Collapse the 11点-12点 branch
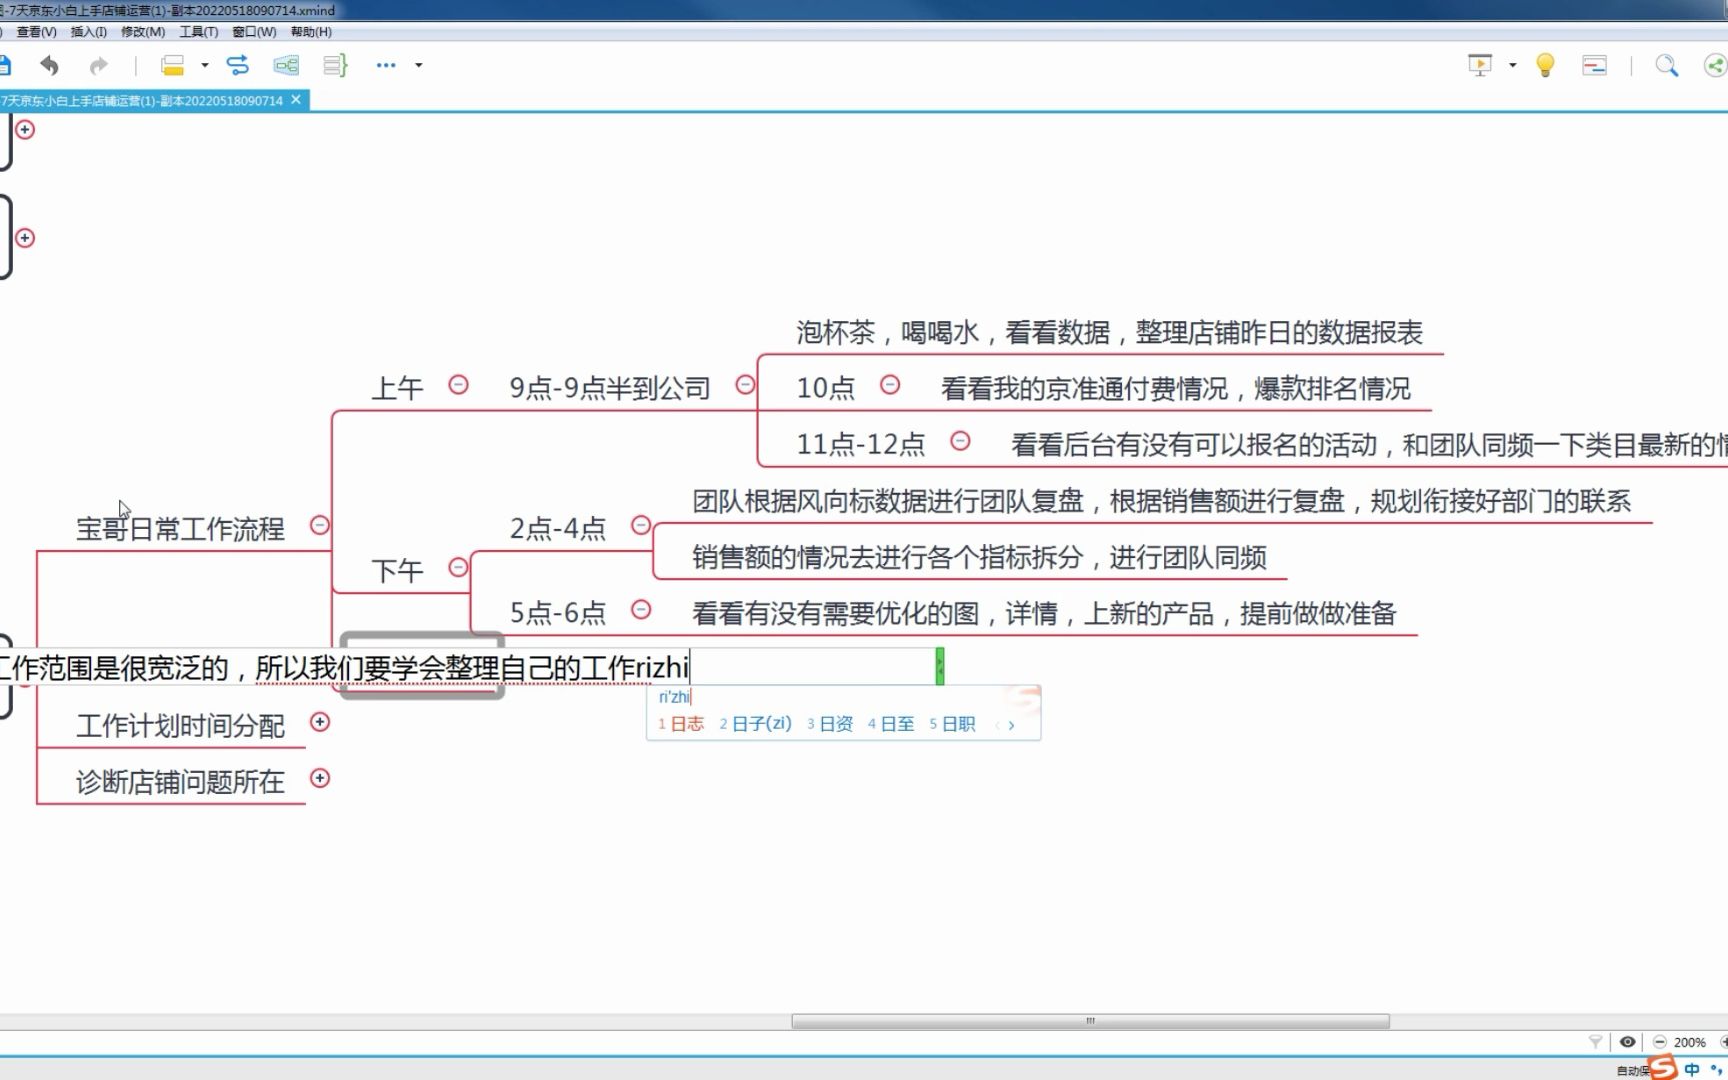The height and width of the screenshot is (1080, 1728). [x=960, y=440]
